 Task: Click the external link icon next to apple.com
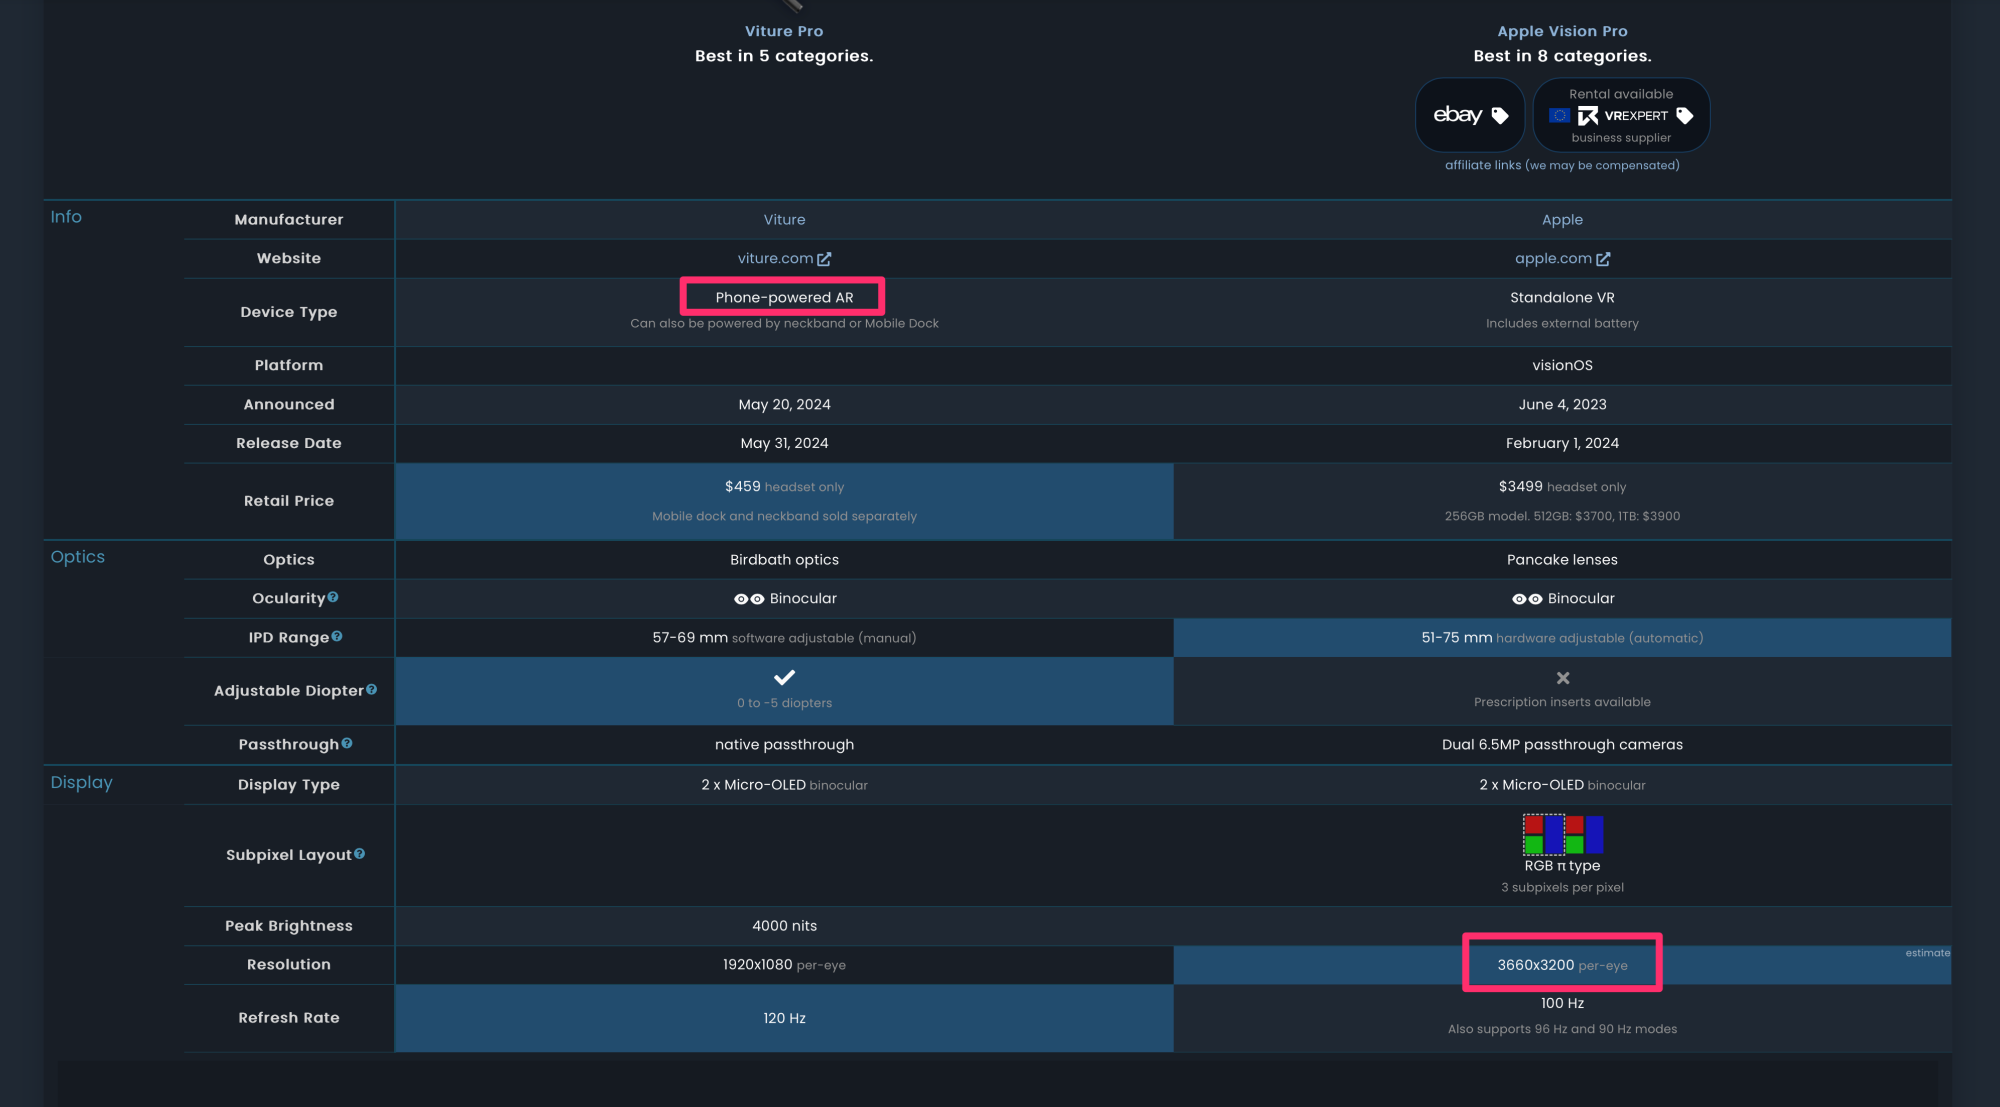click(1603, 259)
